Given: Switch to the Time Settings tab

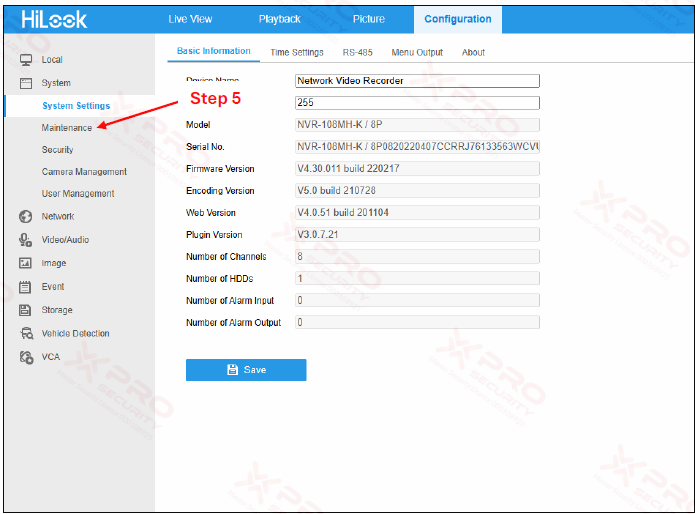Looking at the screenshot, I should point(296,52).
